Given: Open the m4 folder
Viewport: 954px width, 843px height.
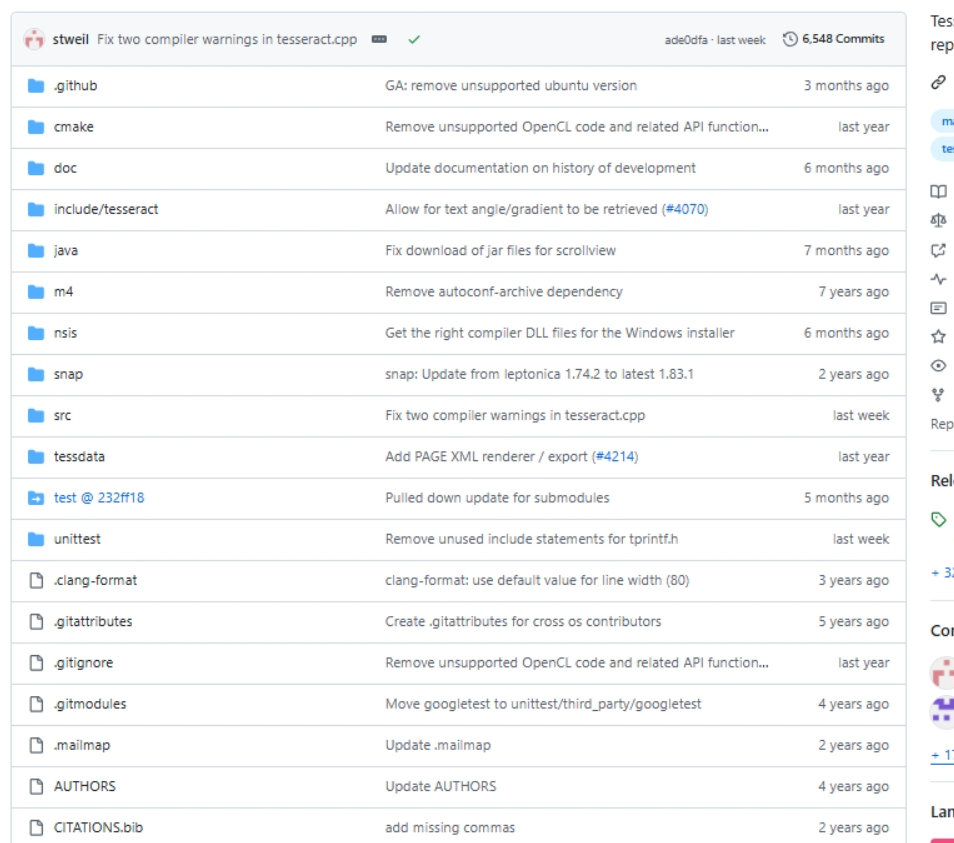Looking at the screenshot, I should (63, 292).
